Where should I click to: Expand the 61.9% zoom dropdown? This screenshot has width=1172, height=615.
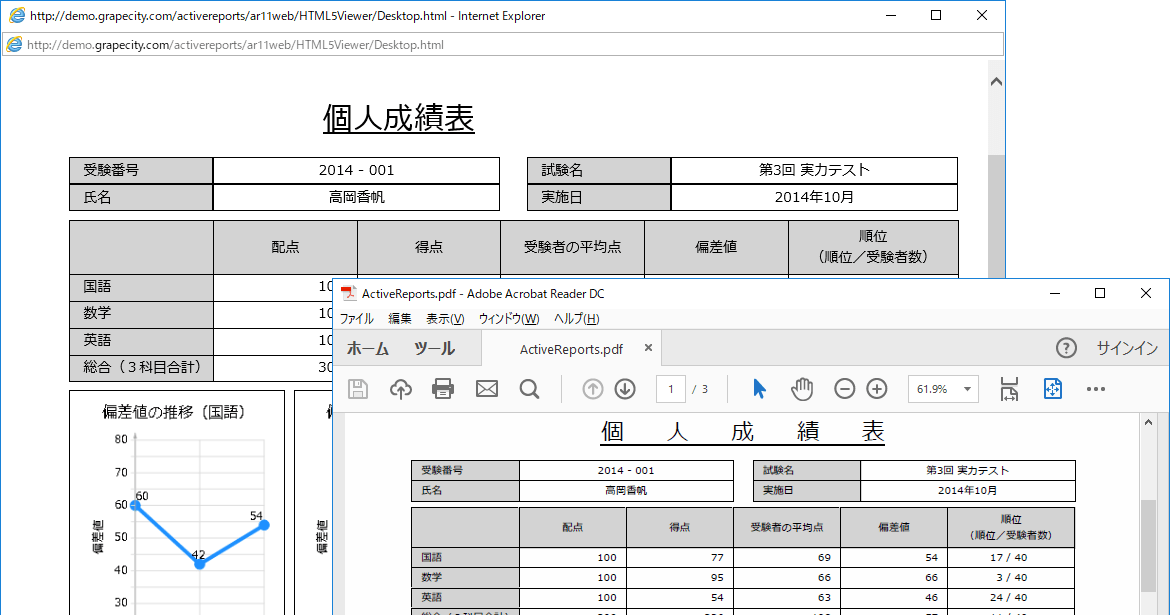[967, 389]
